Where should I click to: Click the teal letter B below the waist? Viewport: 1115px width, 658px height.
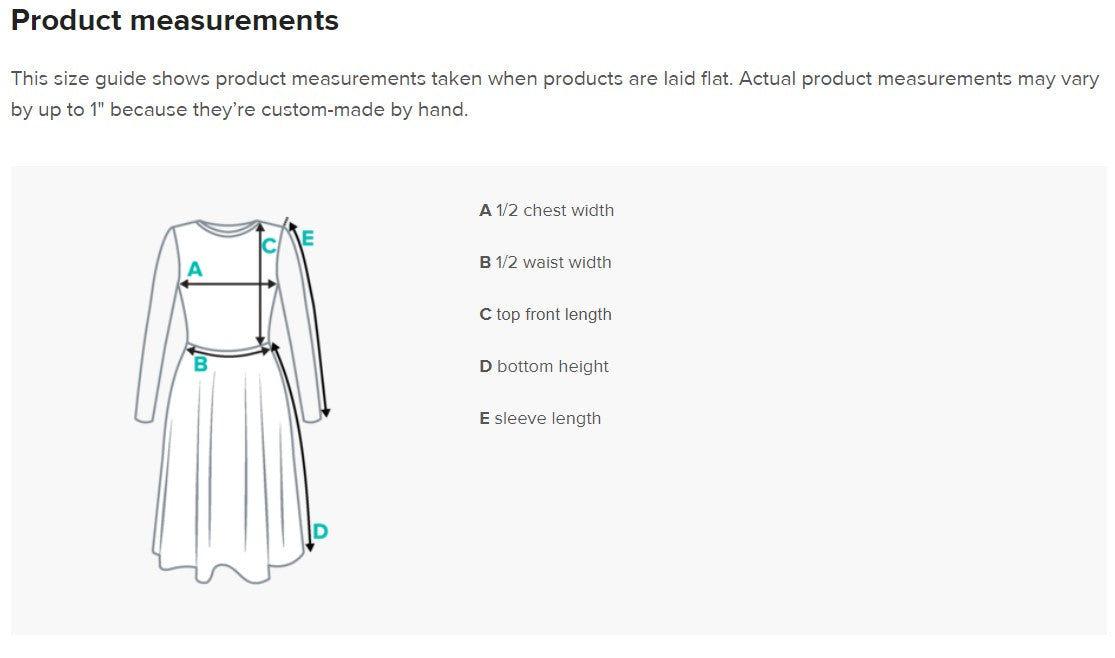(x=200, y=365)
